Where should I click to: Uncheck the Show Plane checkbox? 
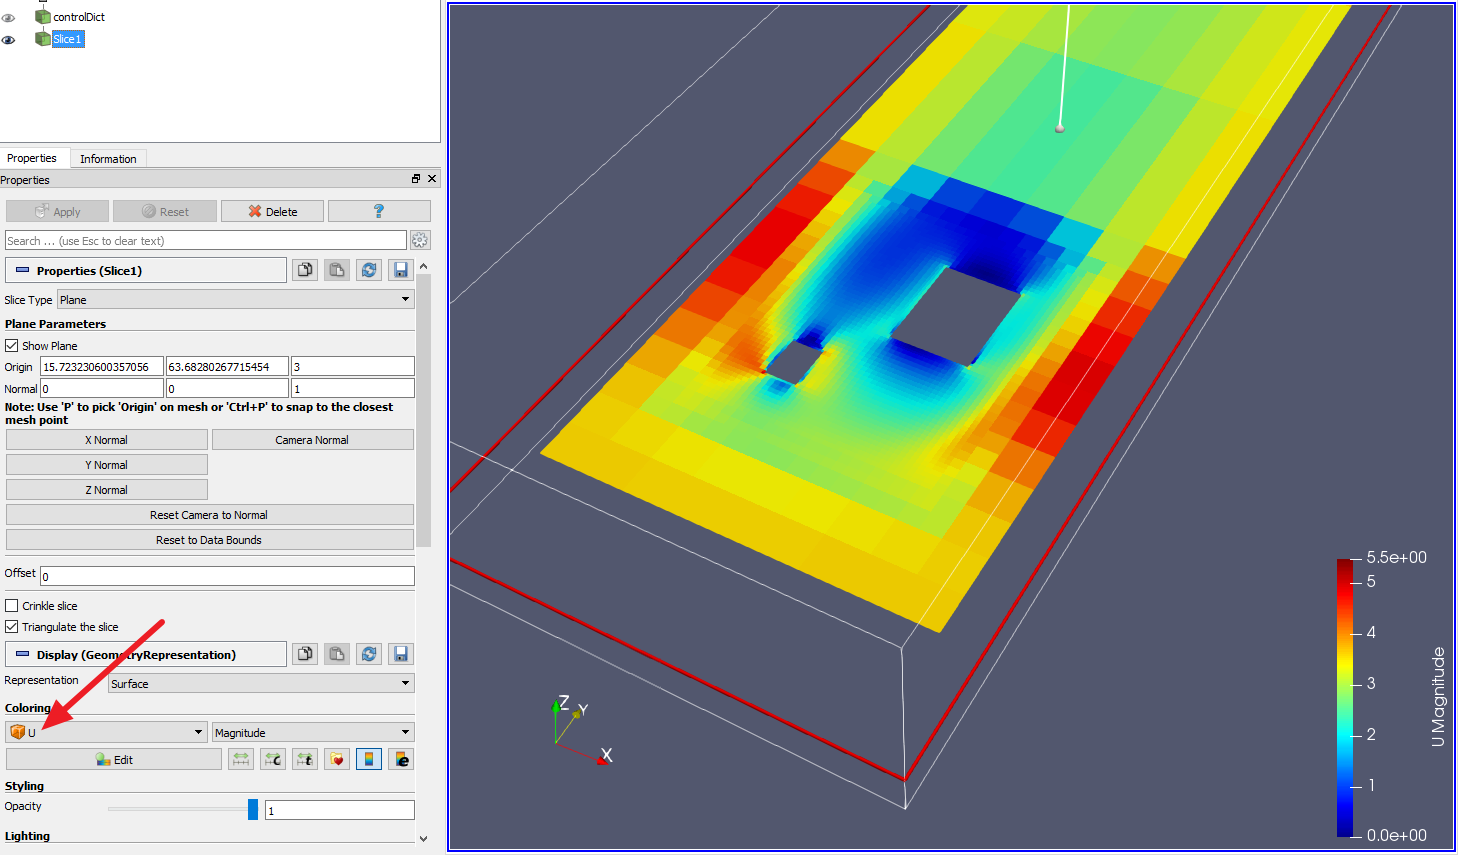(12, 346)
